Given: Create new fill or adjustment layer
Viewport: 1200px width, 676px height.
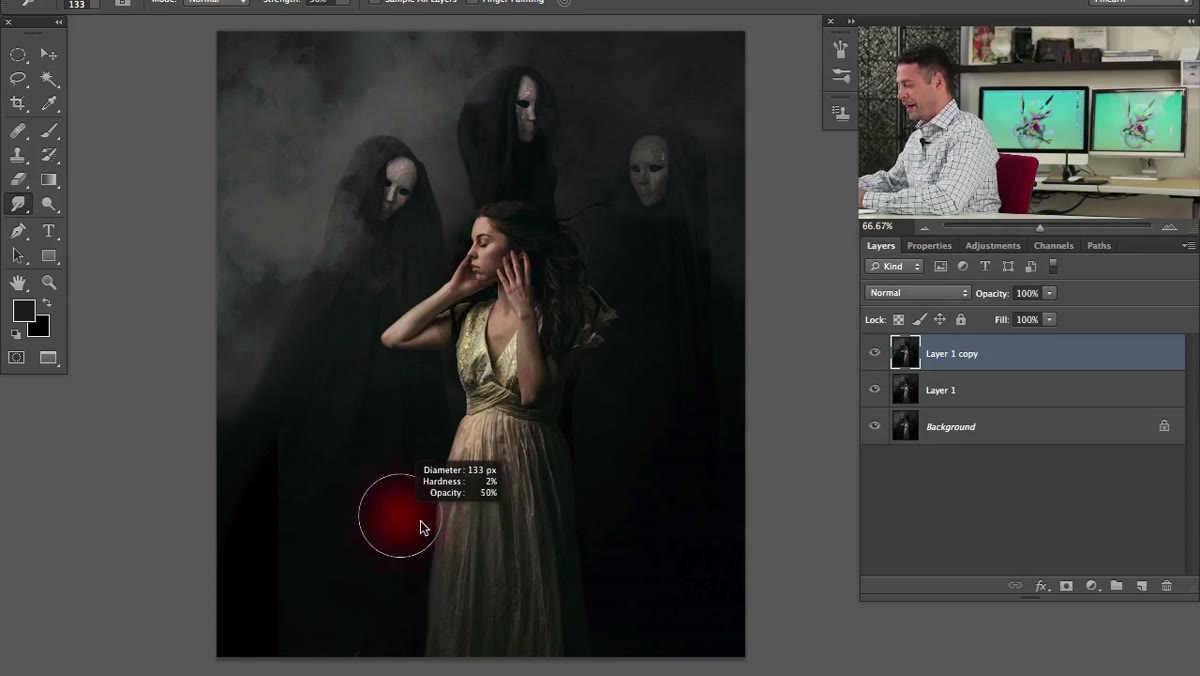Looking at the screenshot, I should pos(1091,586).
